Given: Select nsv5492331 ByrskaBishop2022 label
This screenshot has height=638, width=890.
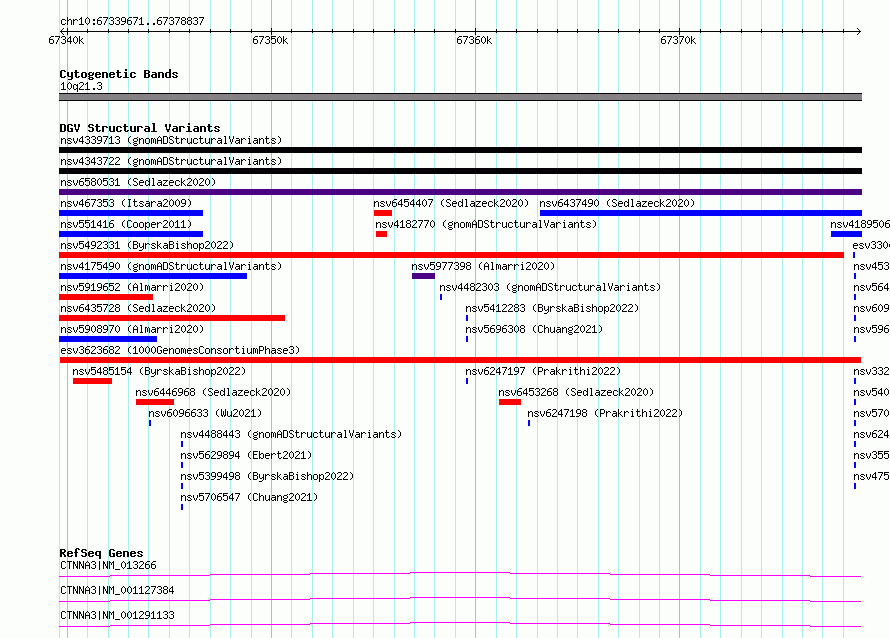Looking at the screenshot, I should [x=147, y=245].
